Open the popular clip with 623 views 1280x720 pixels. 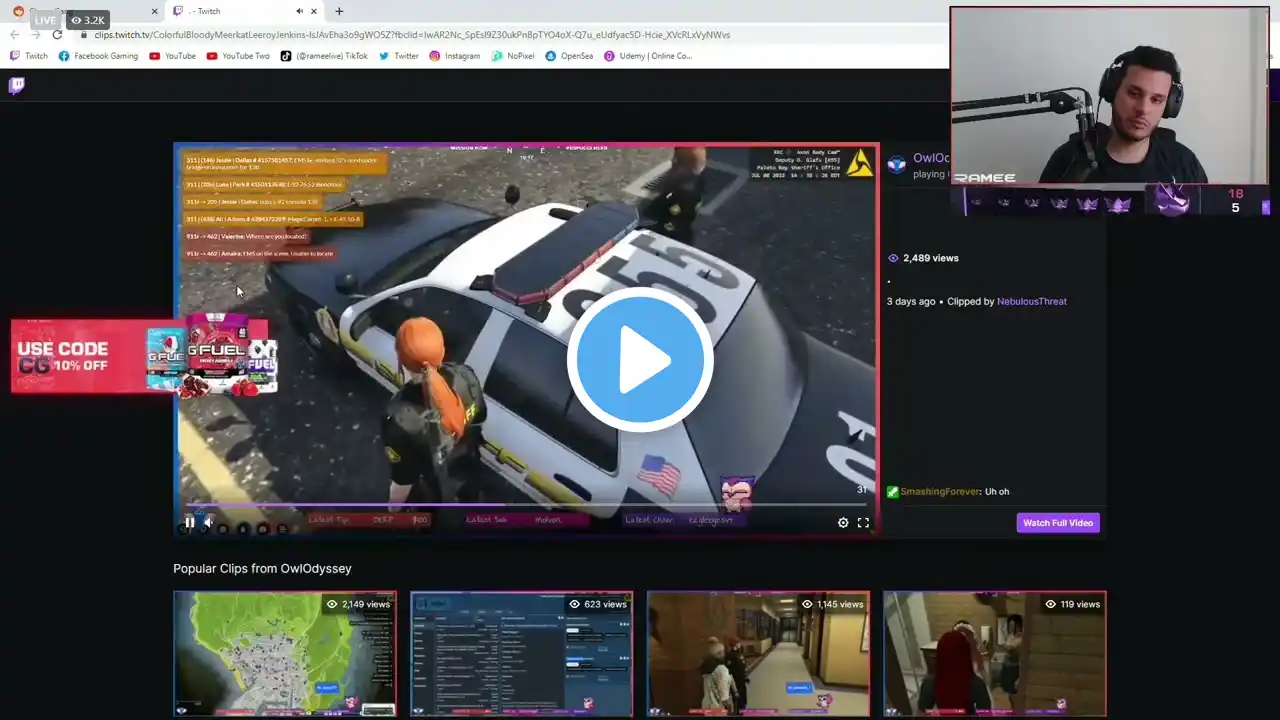[521, 654]
